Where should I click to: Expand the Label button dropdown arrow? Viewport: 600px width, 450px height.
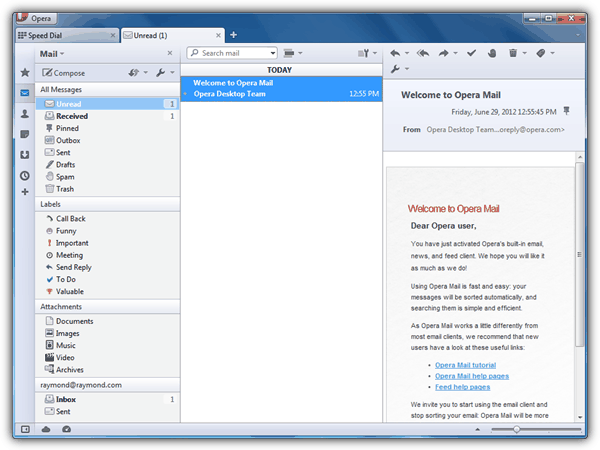pyautogui.click(x=553, y=53)
